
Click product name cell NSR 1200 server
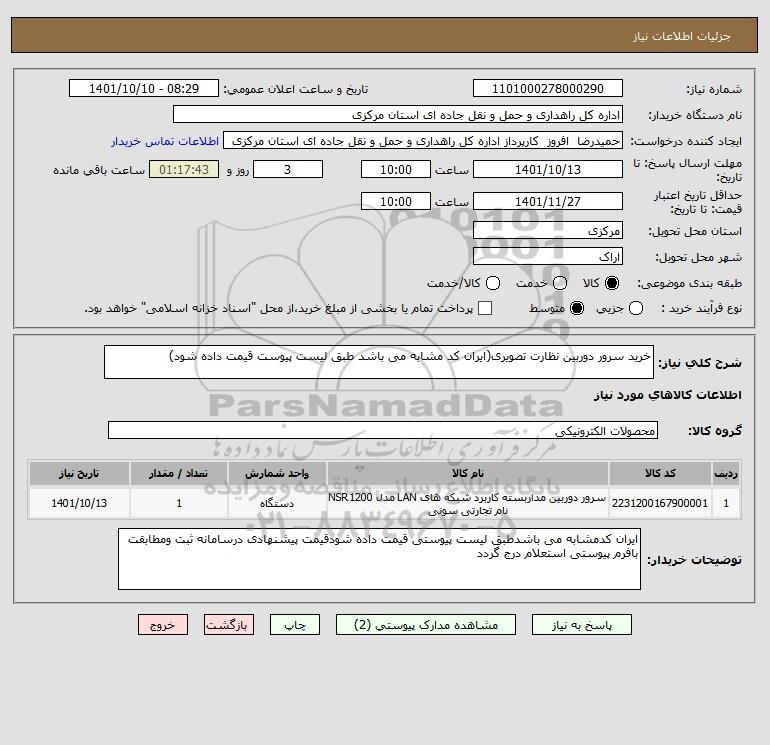(468, 503)
